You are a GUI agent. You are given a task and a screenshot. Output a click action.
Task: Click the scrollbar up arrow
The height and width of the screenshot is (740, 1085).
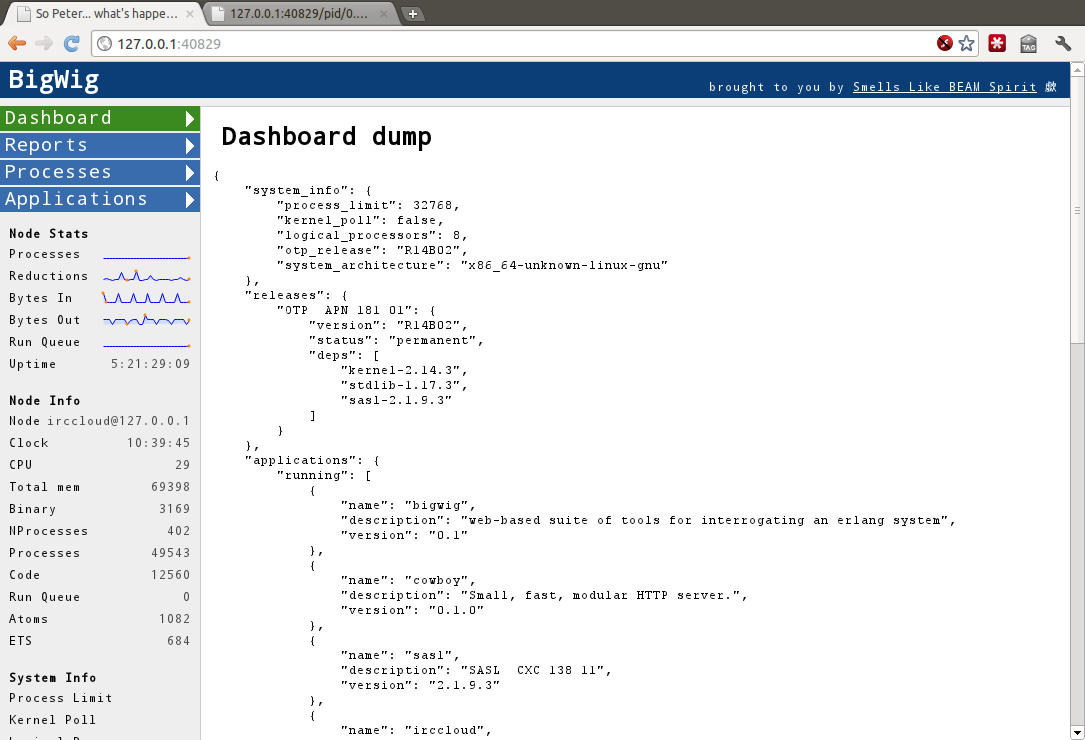[1077, 69]
